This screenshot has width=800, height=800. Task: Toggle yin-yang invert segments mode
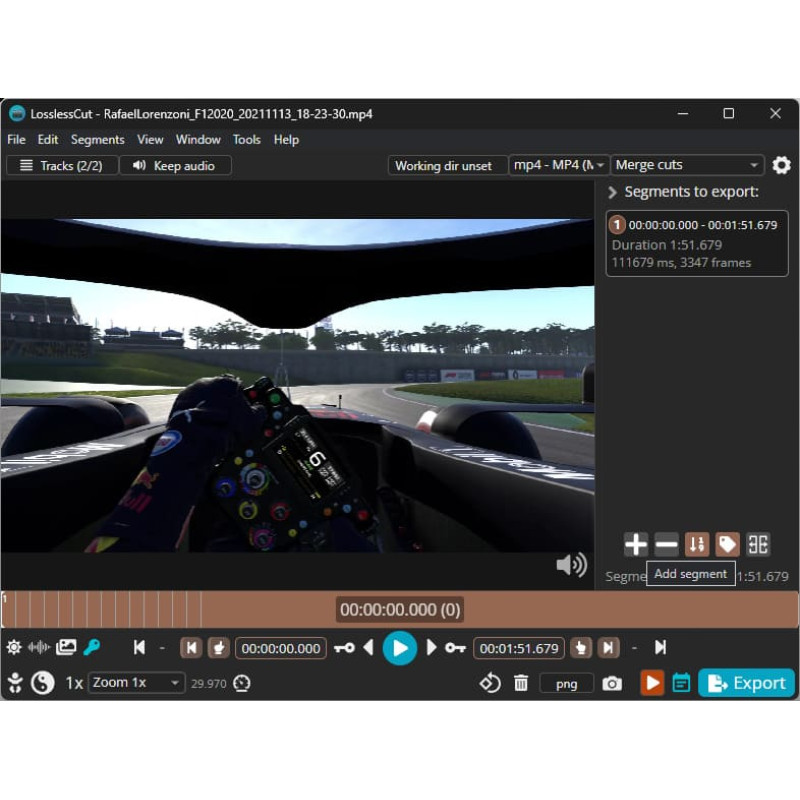42,683
